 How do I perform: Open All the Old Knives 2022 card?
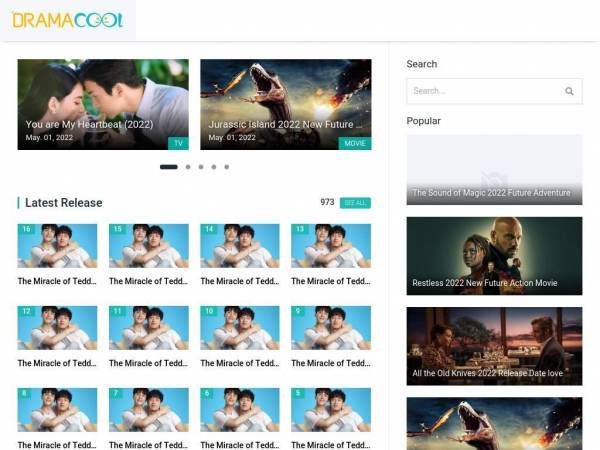494,346
